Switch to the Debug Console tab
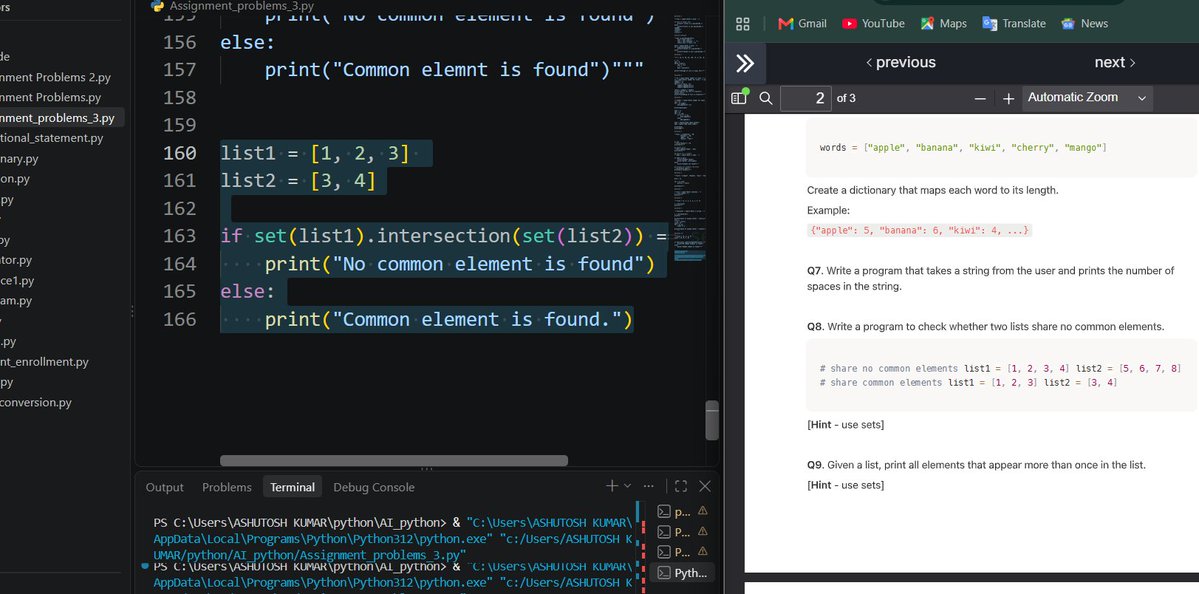Viewport: 1199px width, 594px height. [x=374, y=487]
